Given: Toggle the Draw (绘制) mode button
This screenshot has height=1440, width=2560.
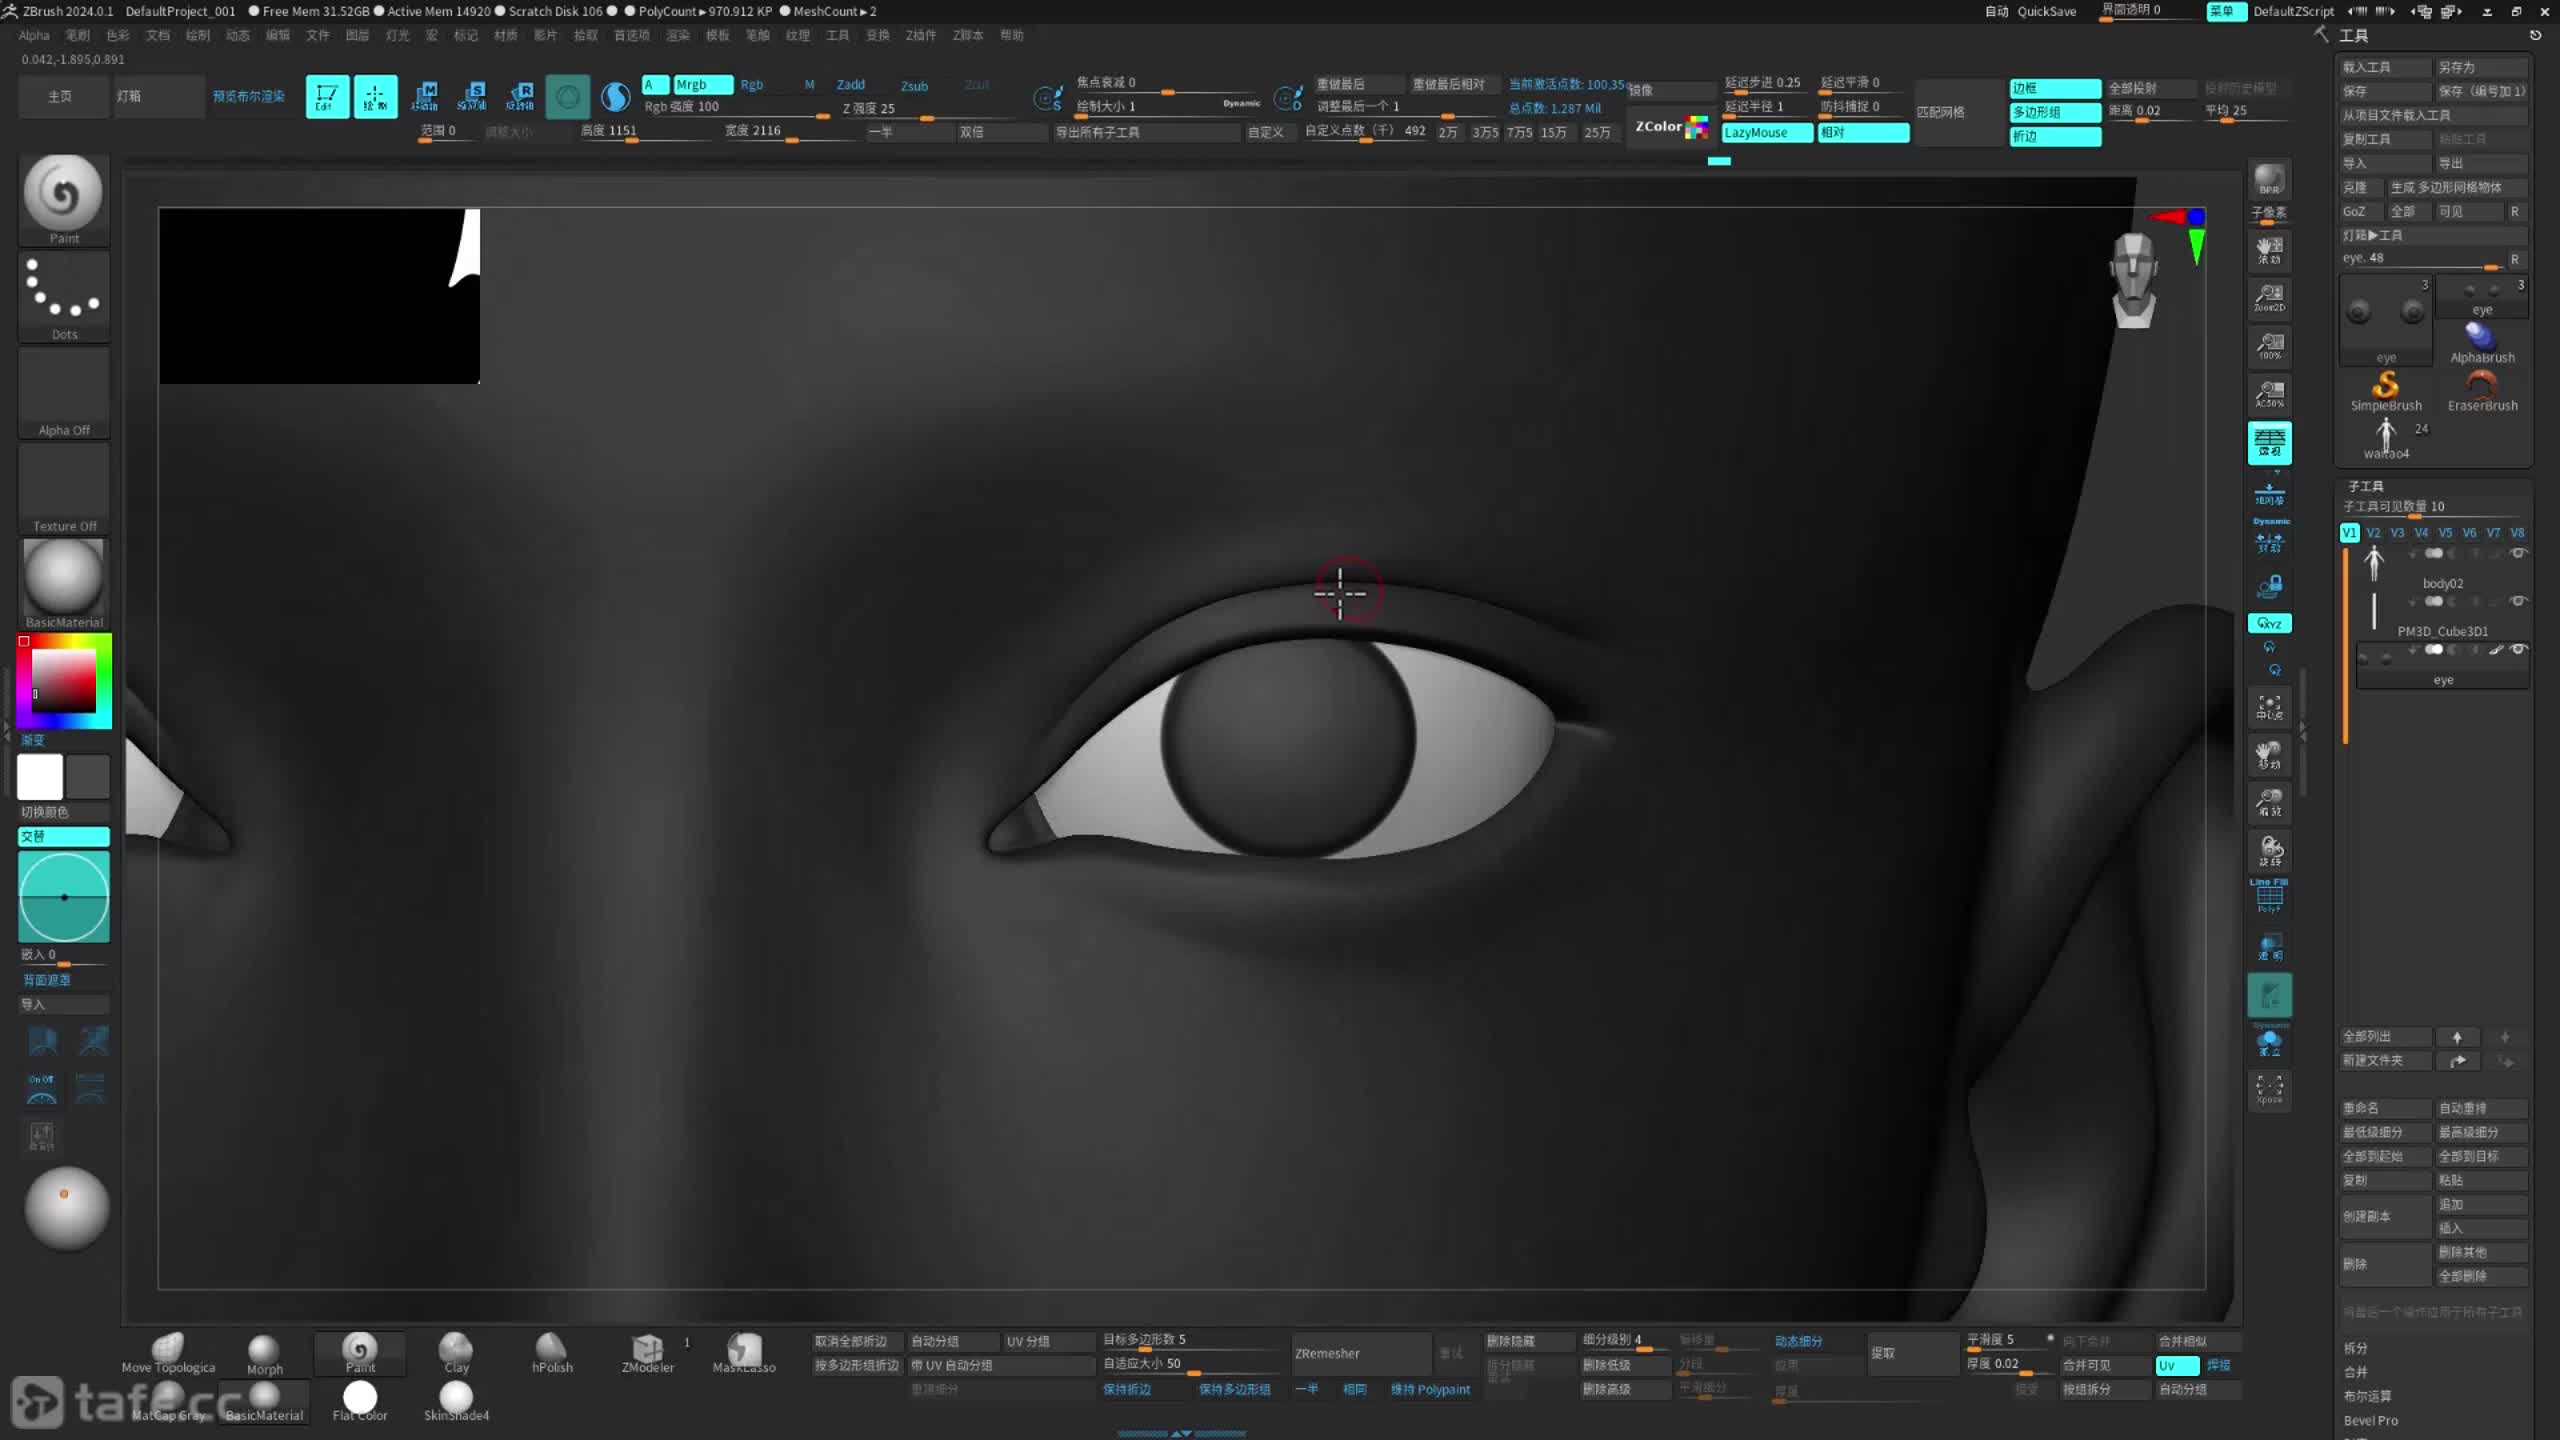Looking at the screenshot, I should [375, 97].
